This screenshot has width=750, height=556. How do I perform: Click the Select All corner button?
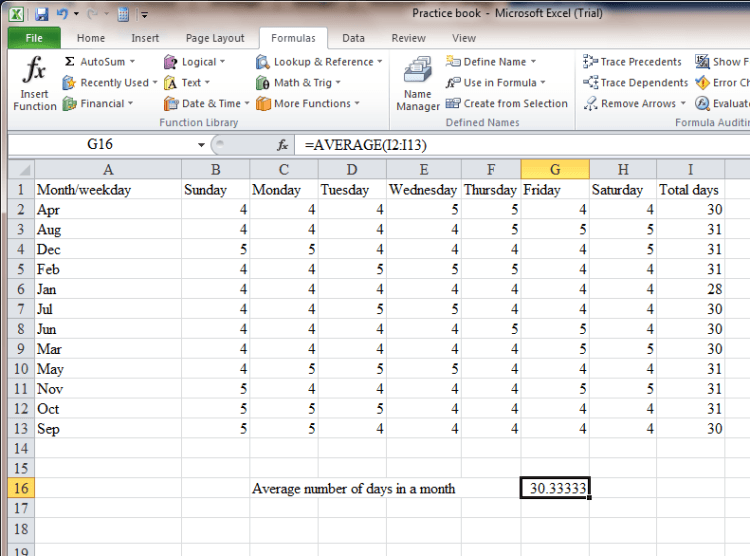pos(21,169)
